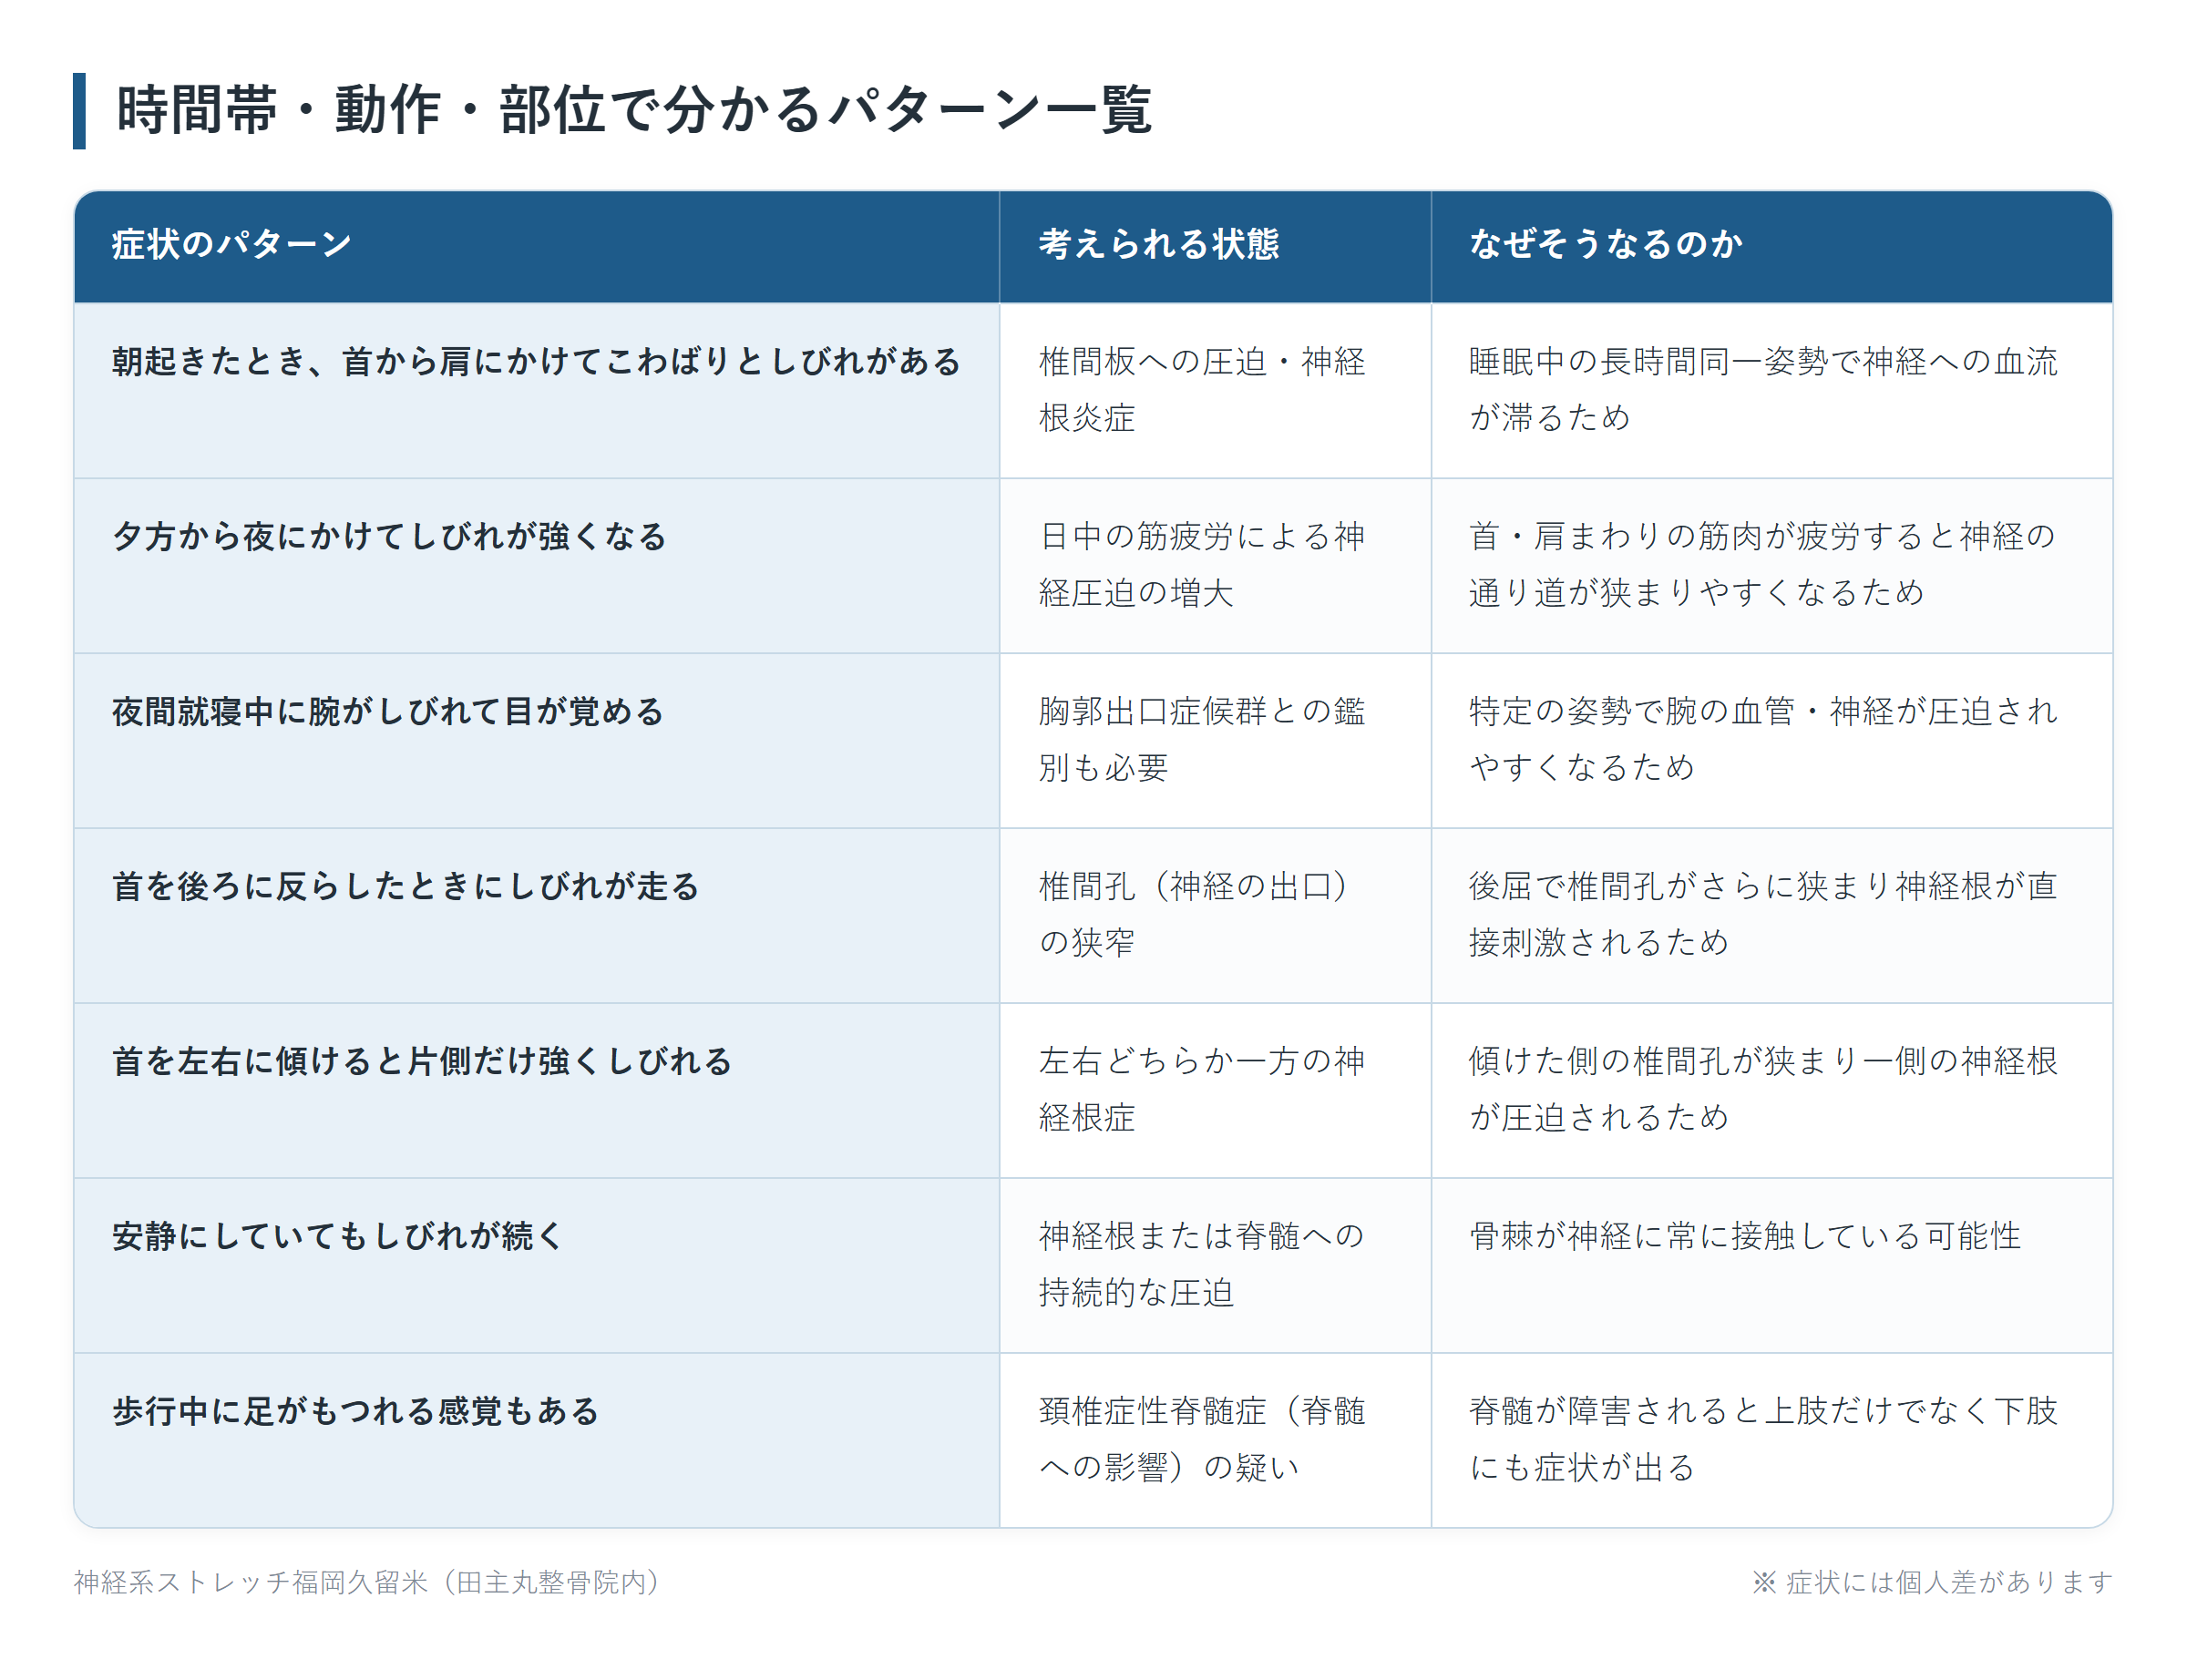2187x1680 pixels.
Task: Select the row 首を後ろに反らしたときにしびれが走る
Action: [1093, 915]
